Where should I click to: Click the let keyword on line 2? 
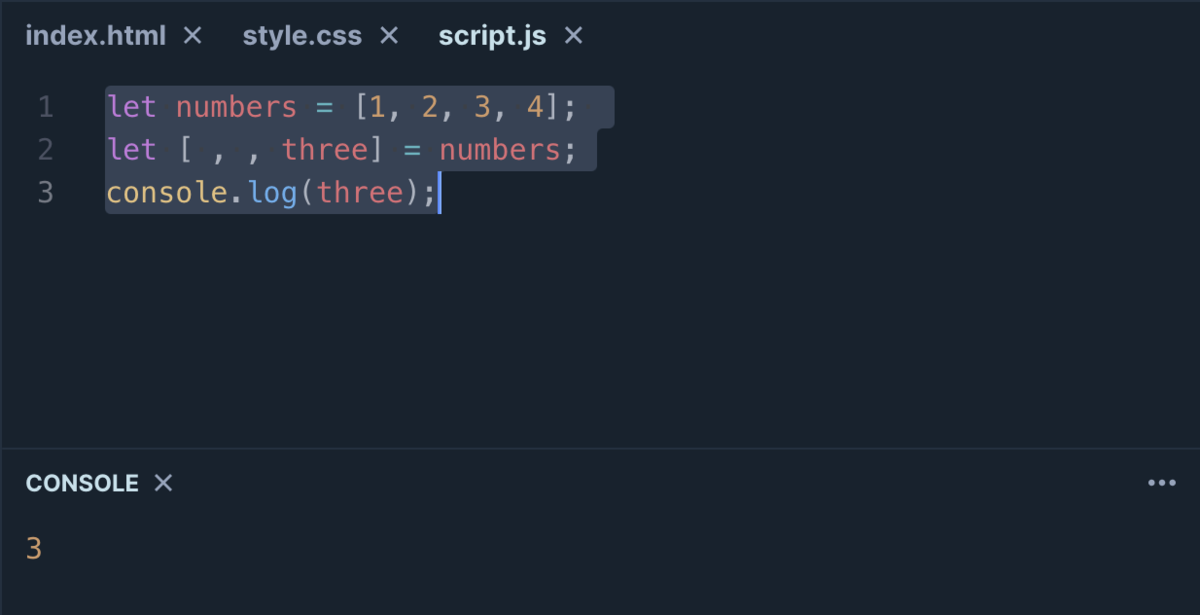(x=131, y=149)
